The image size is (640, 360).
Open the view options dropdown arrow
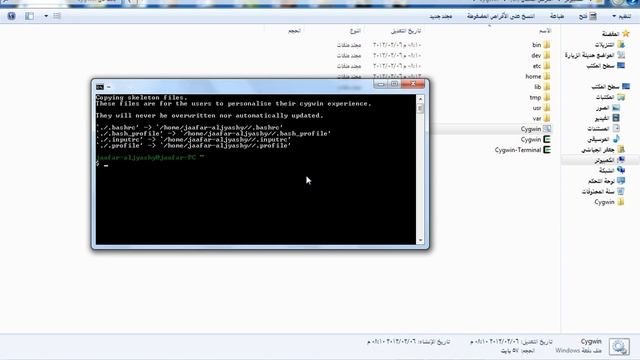[46, 16]
